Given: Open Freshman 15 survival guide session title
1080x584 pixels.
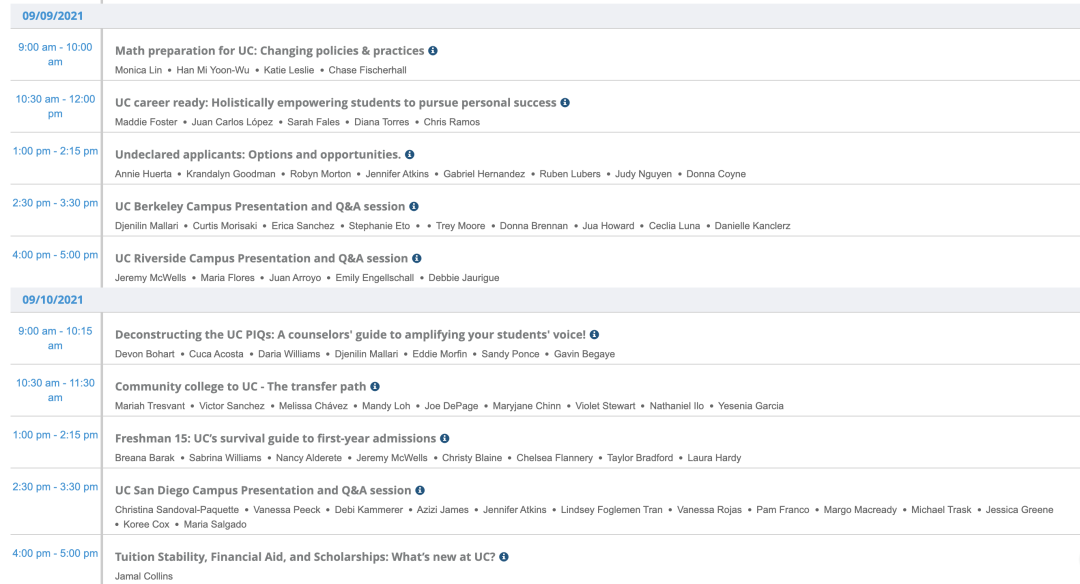Looking at the screenshot, I should tap(276, 438).
